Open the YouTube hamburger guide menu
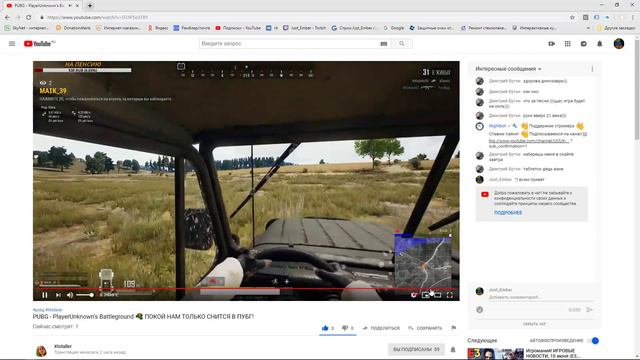The width and height of the screenshot is (640, 360). 12,44
